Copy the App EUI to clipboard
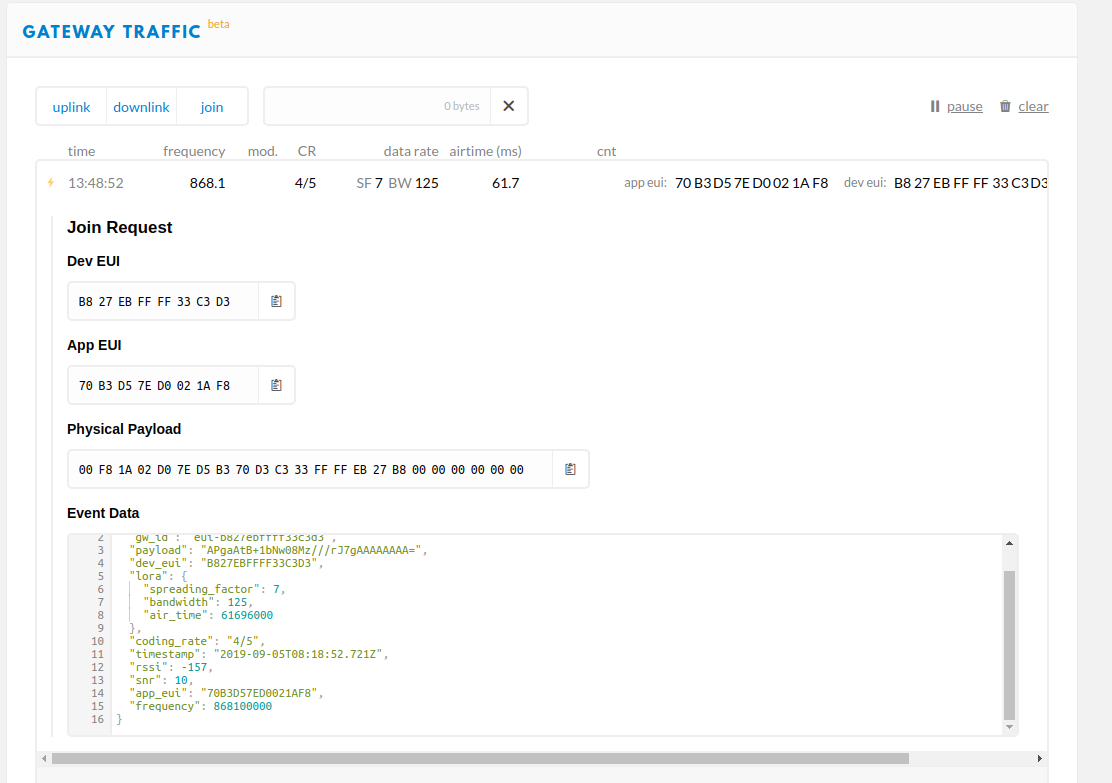Screen dimensions: 1112x783 click(277, 385)
